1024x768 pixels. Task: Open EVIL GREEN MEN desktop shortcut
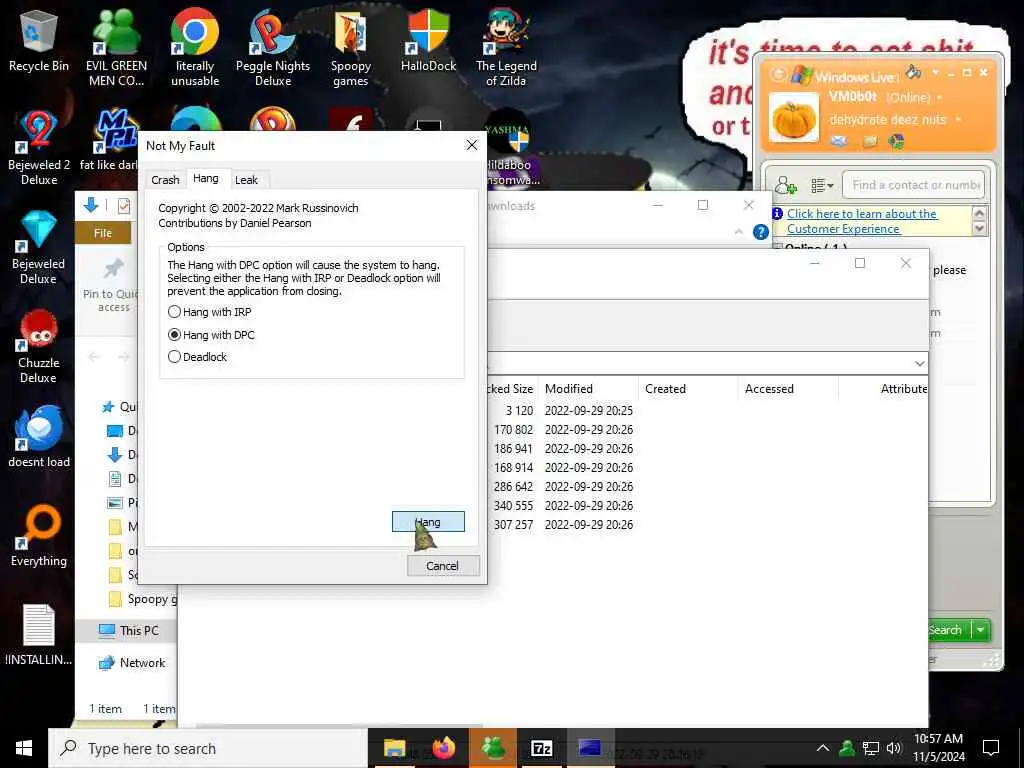116,48
